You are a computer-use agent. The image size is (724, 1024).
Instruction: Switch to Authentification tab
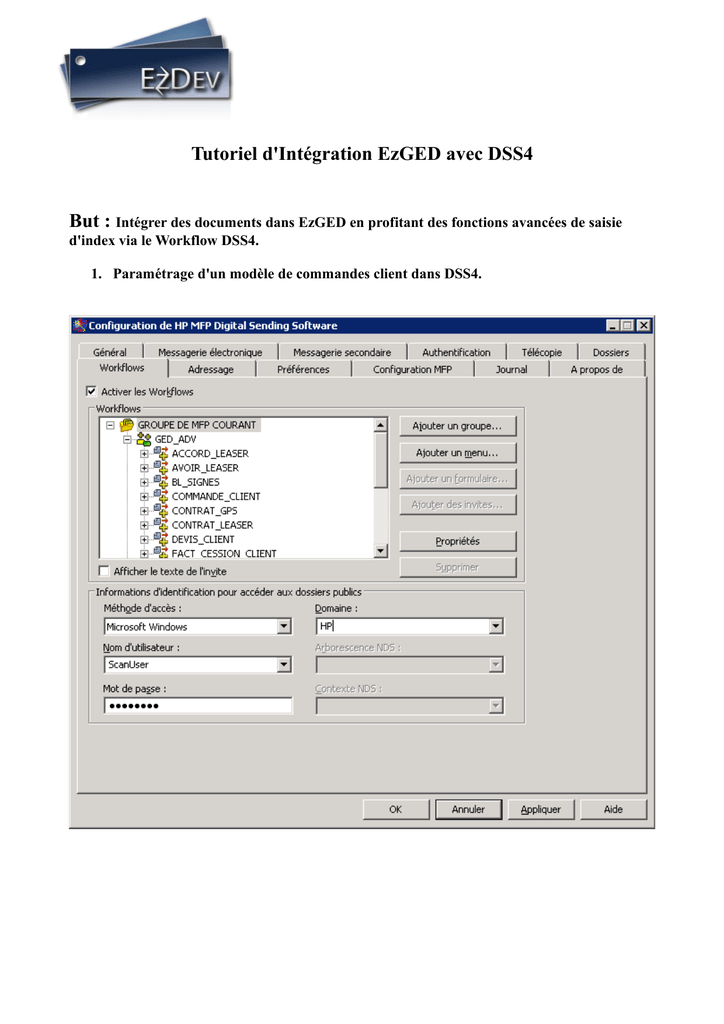456,352
